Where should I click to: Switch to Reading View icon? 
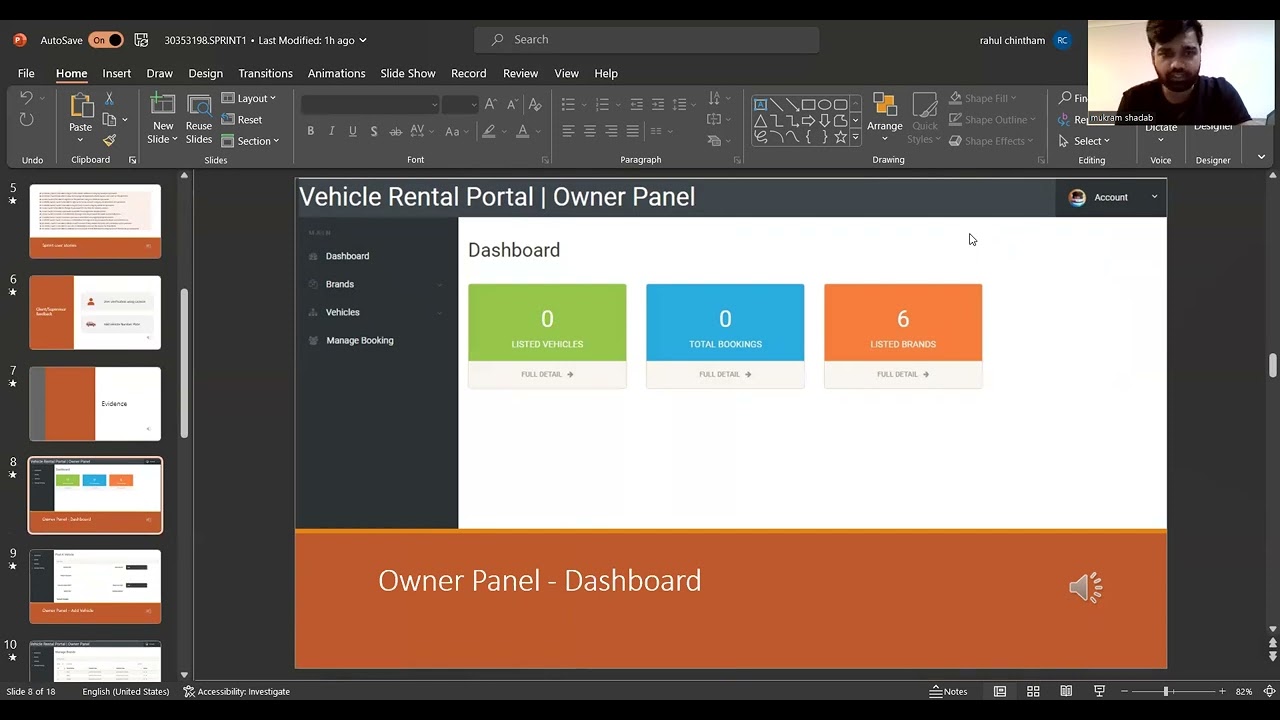[x=1066, y=691]
